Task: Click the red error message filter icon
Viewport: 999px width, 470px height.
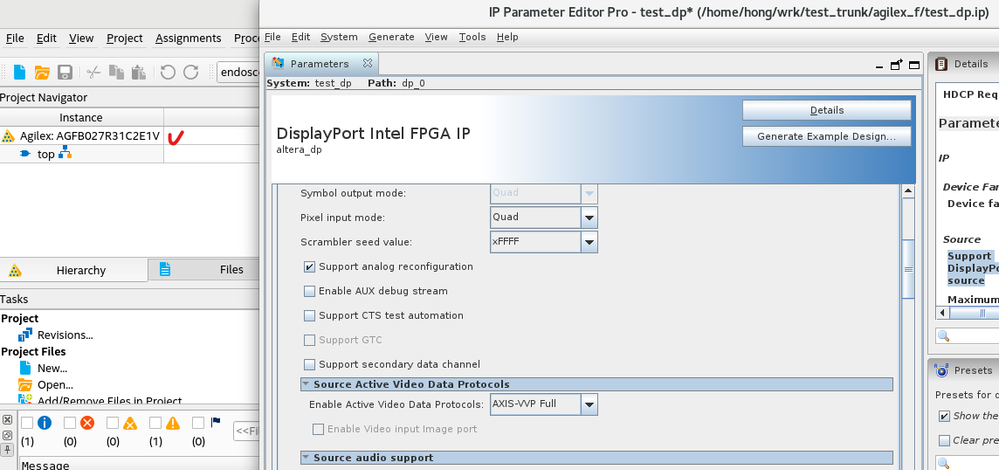Action: coord(86,423)
